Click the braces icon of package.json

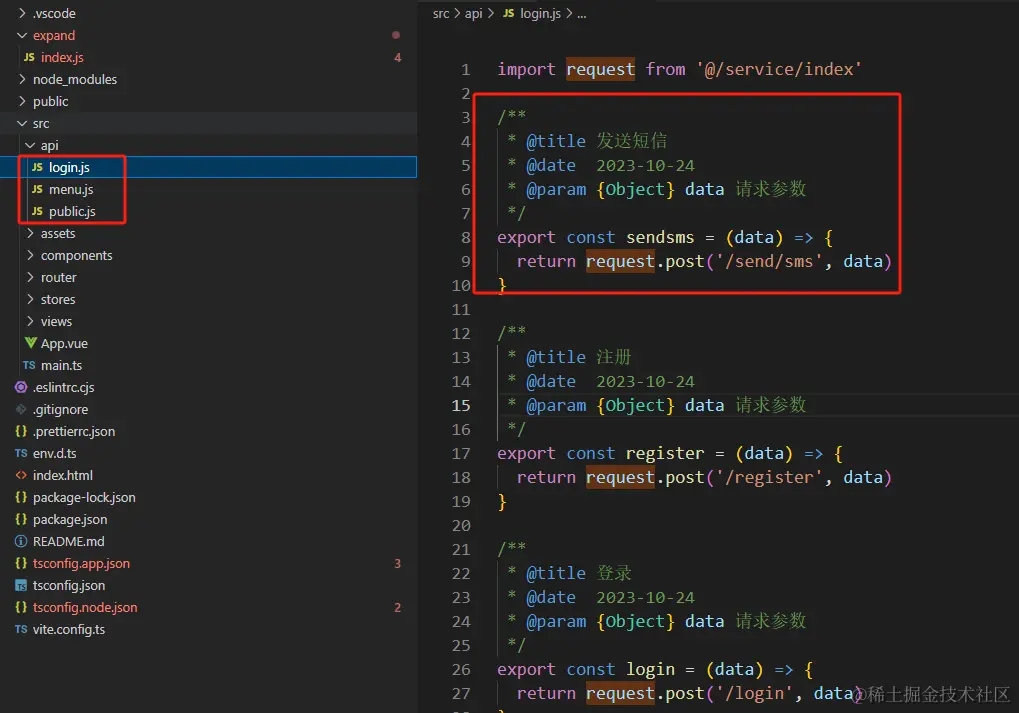[21, 519]
